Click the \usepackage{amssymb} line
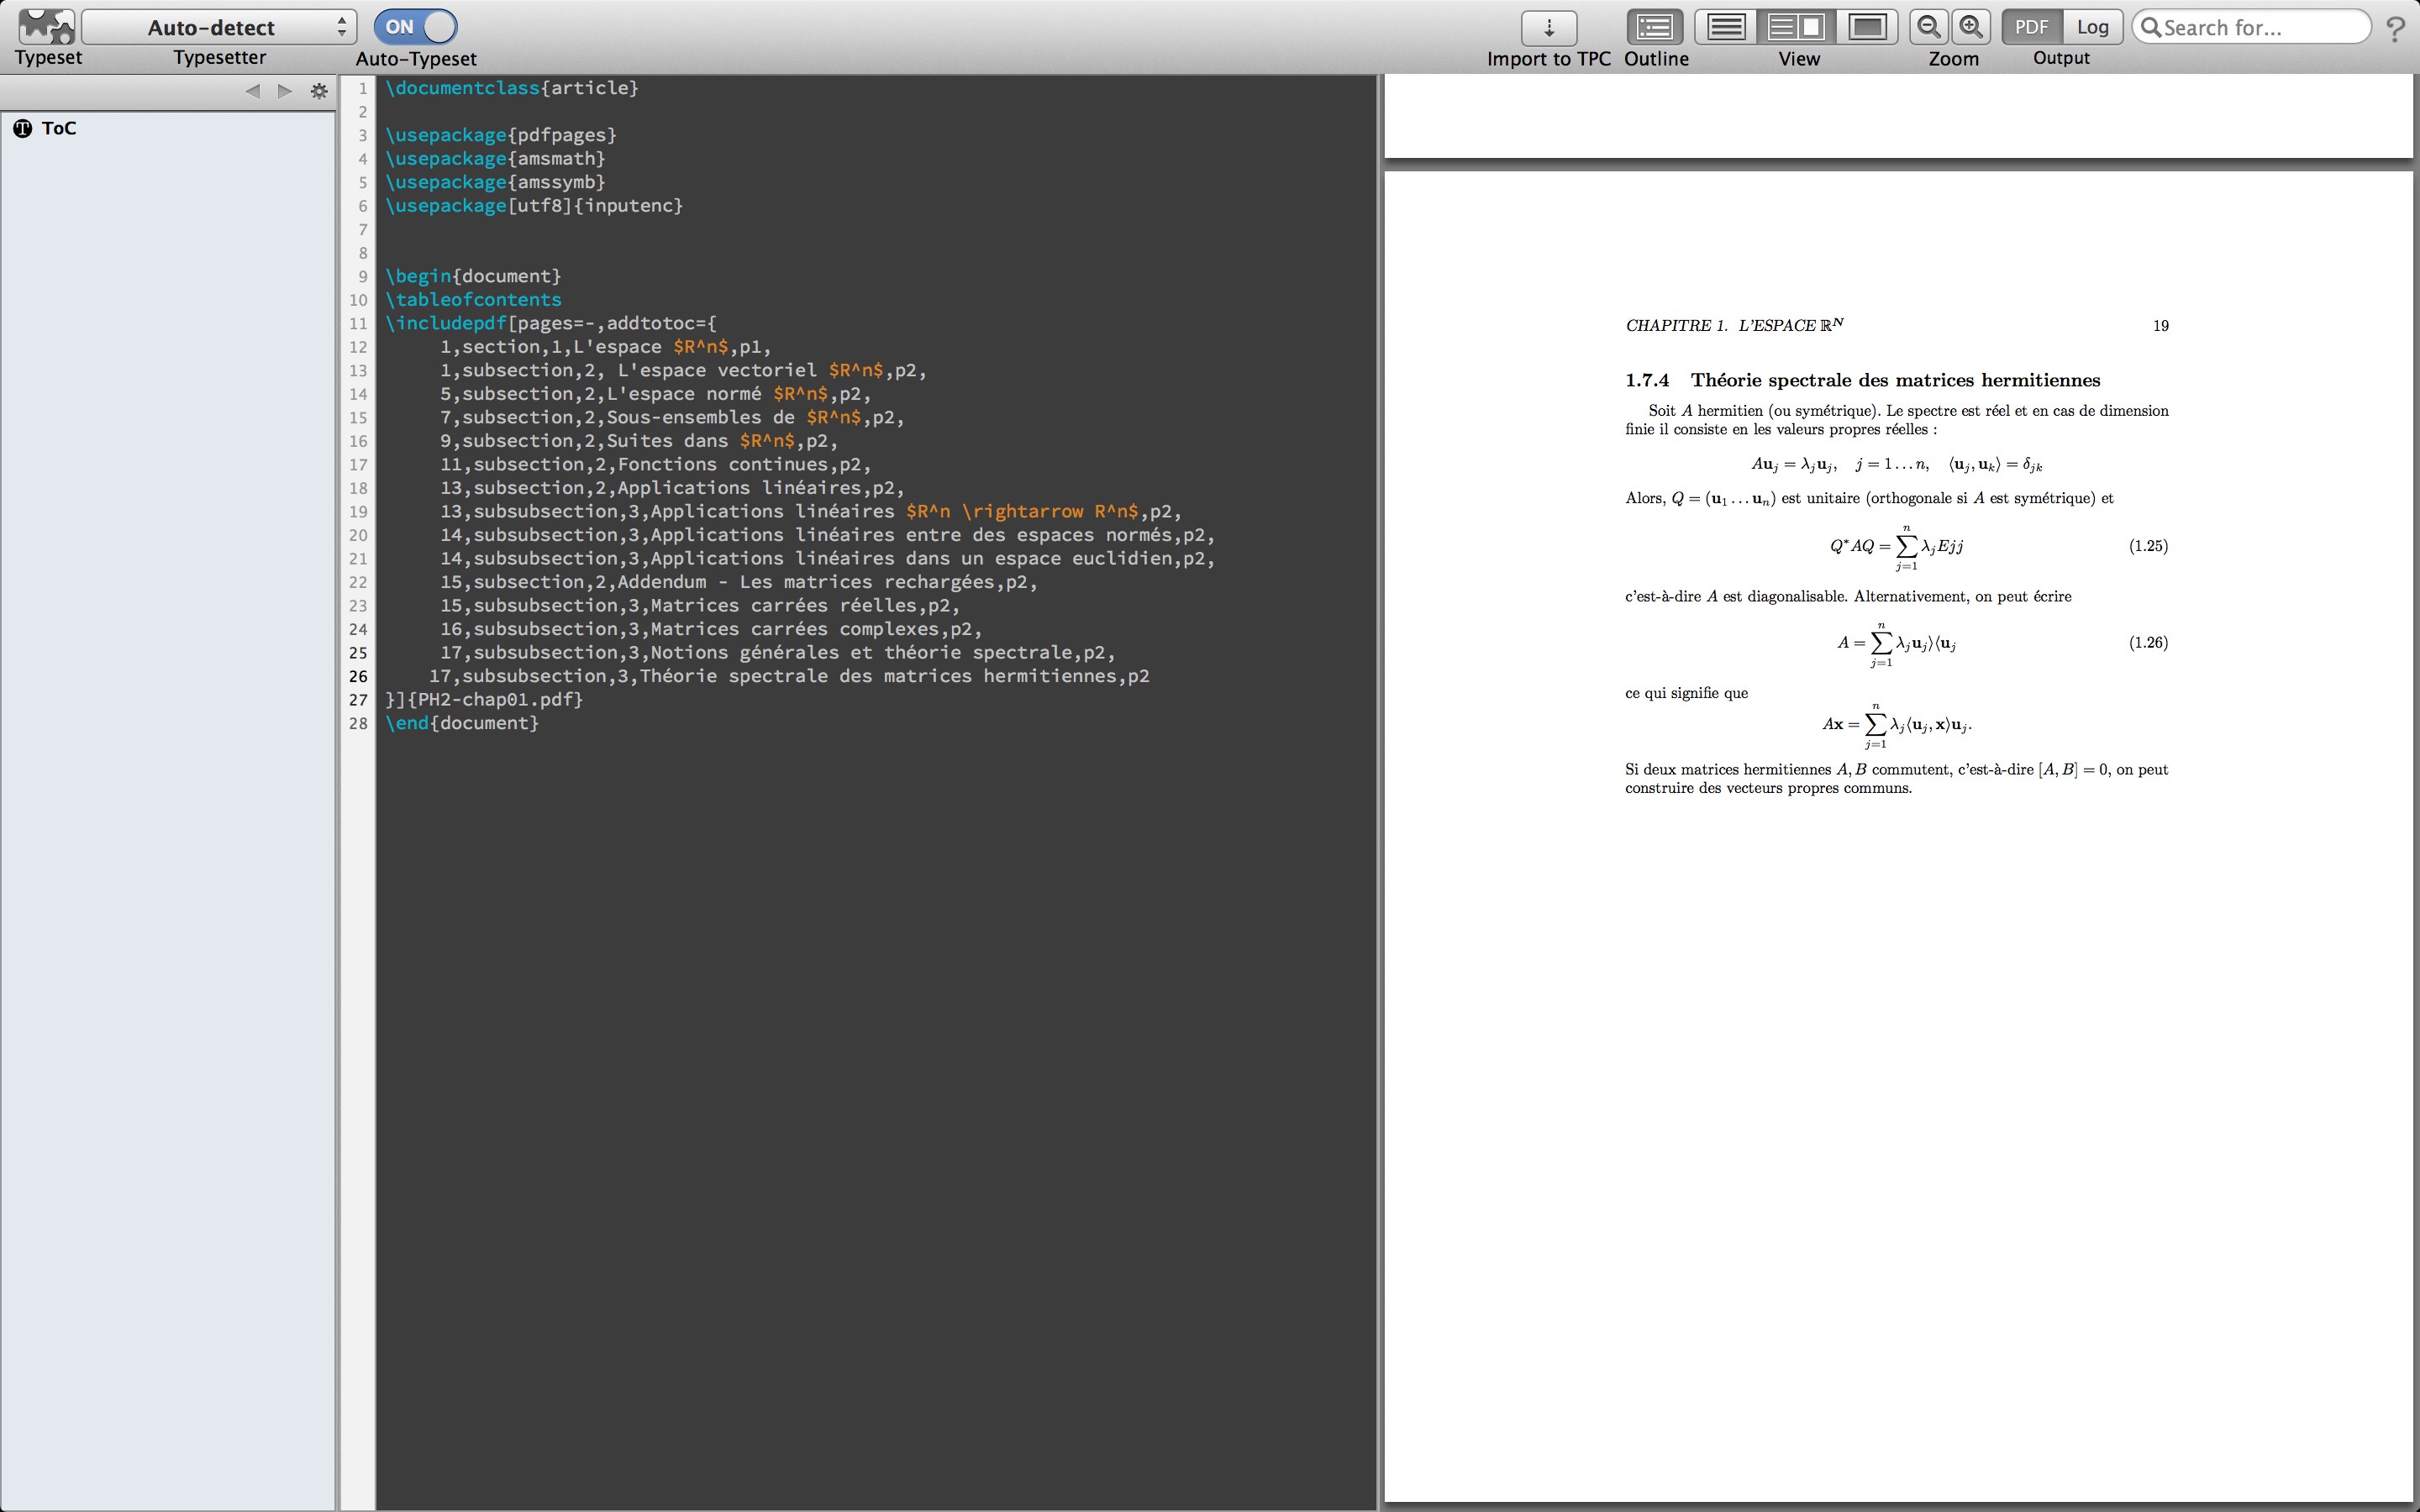 [x=495, y=182]
